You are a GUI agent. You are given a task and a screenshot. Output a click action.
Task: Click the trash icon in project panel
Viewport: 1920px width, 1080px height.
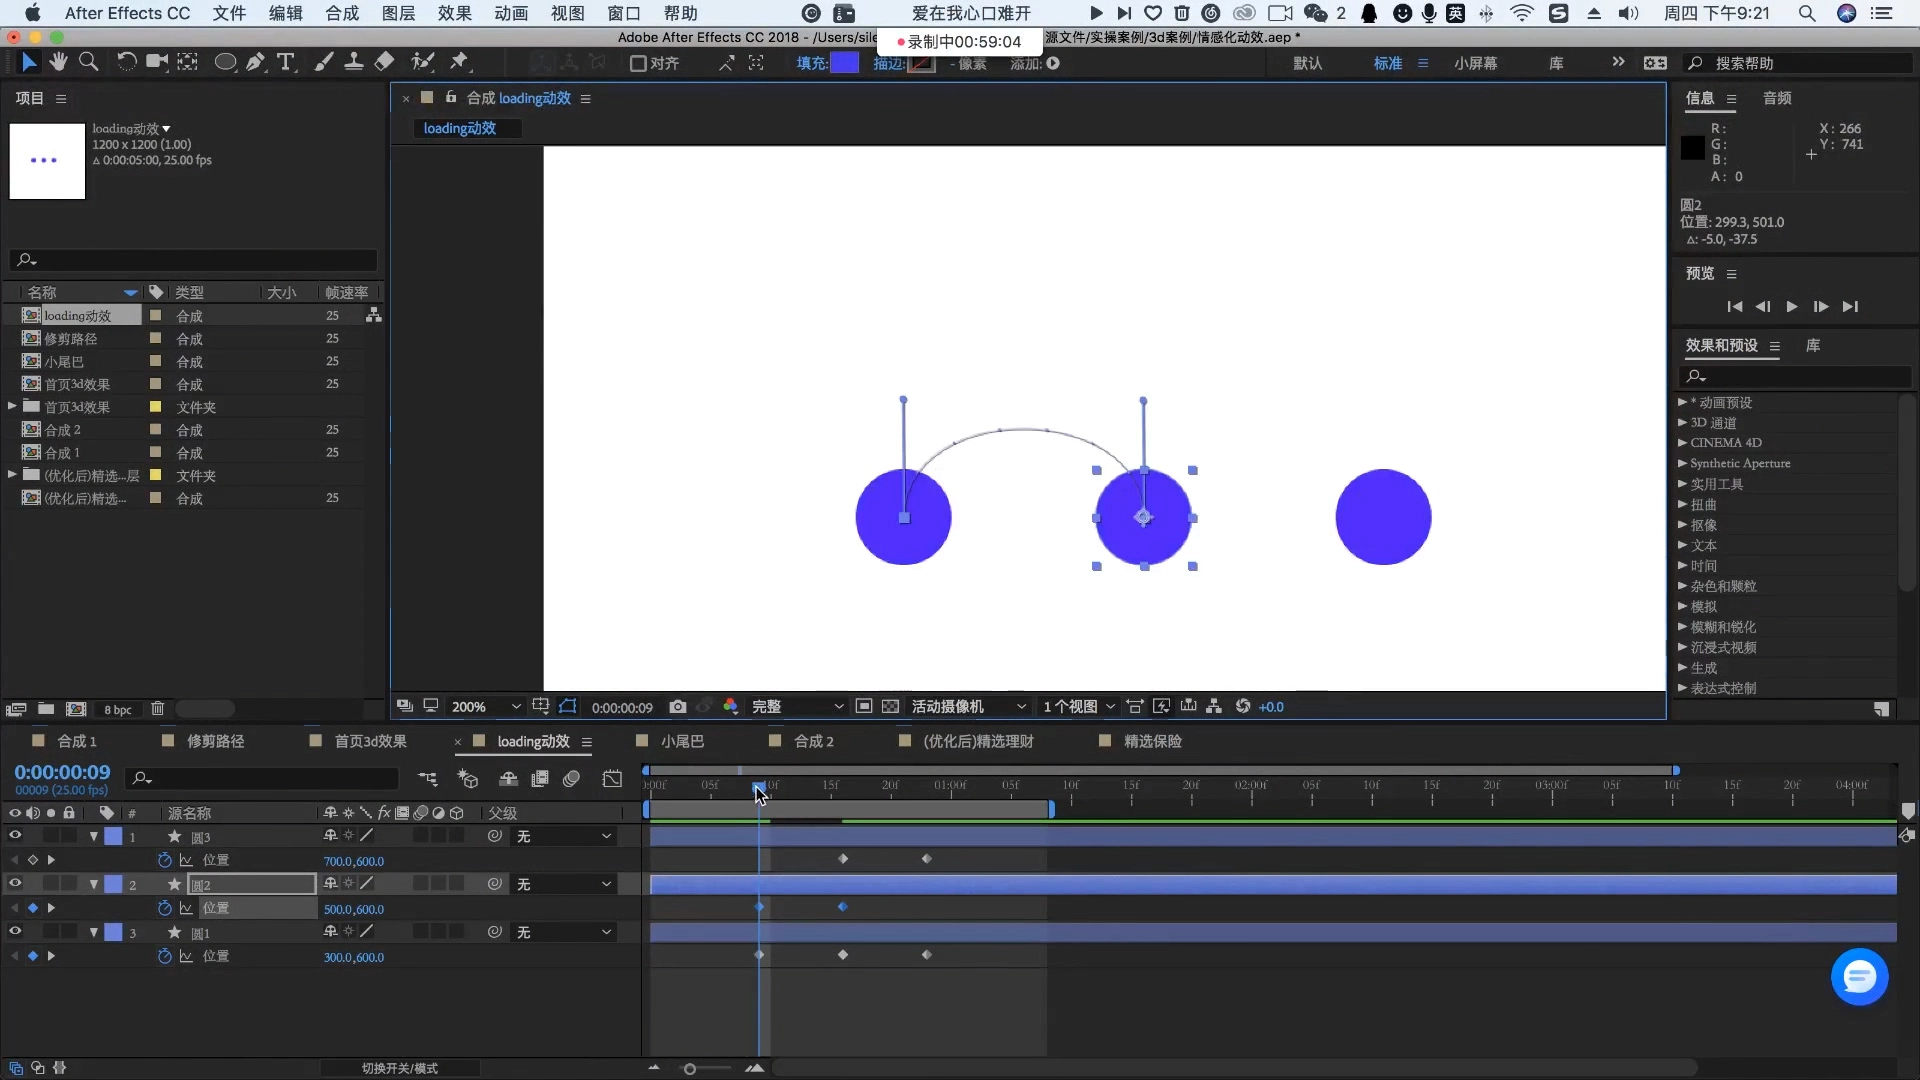click(x=157, y=708)
